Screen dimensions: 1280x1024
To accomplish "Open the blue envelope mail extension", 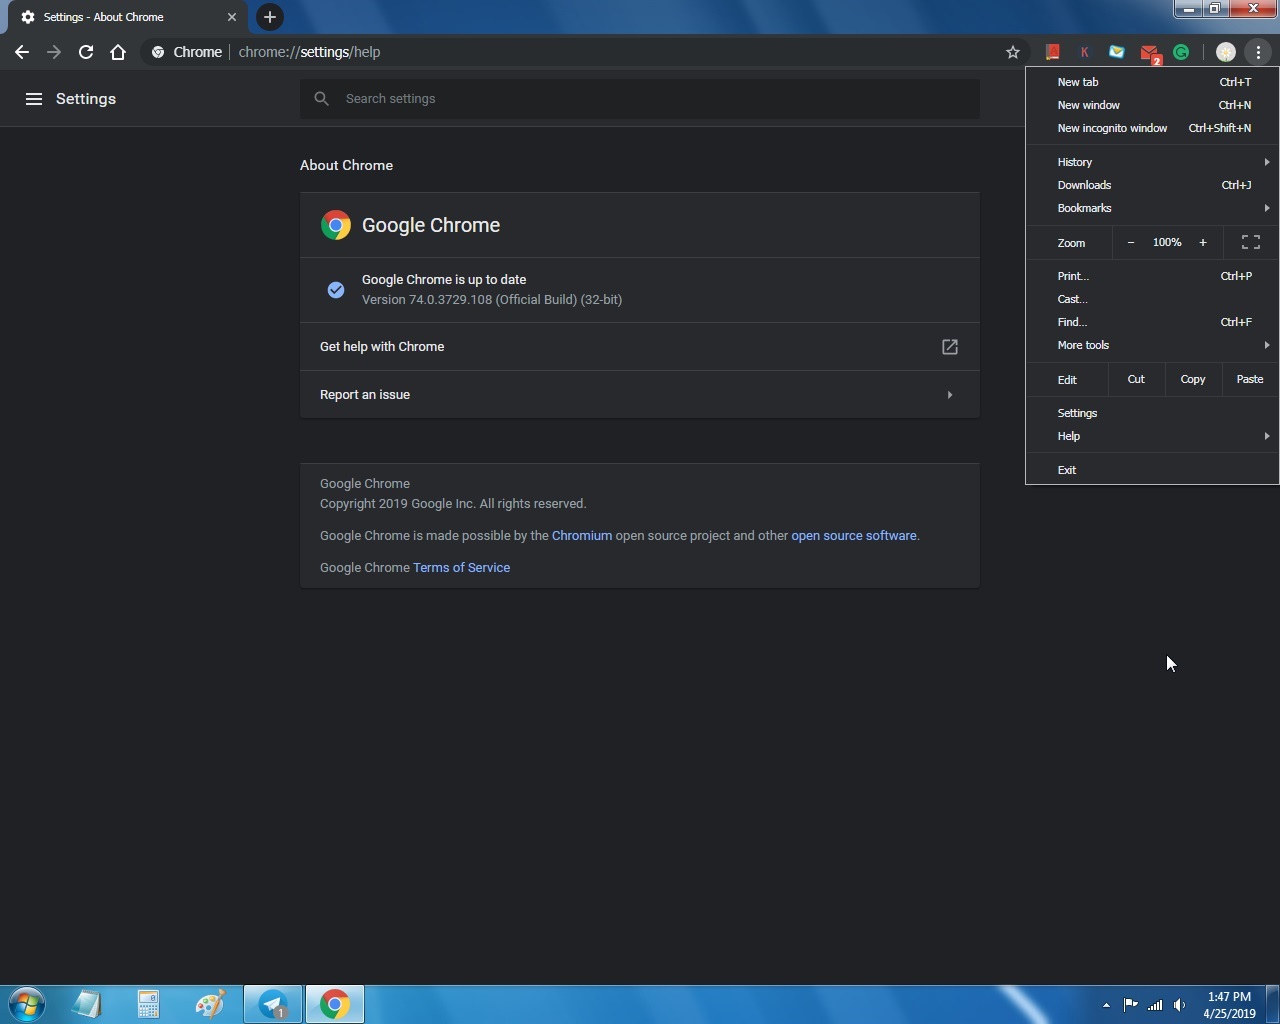I will tap(1117, 52).
